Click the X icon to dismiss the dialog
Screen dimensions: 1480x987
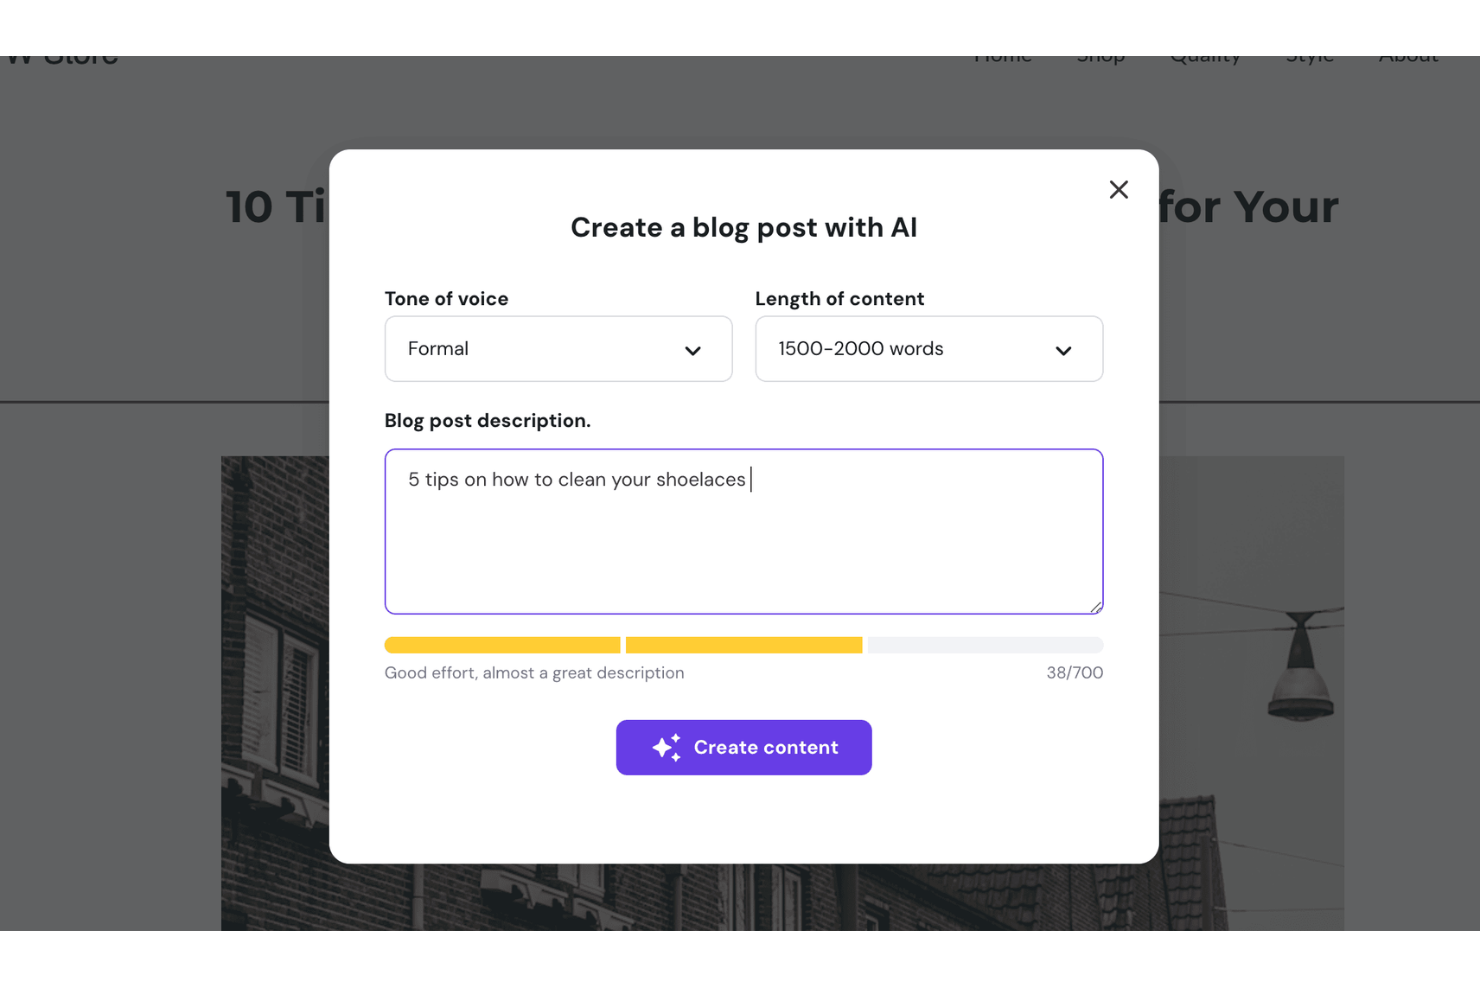[1118, 189]
